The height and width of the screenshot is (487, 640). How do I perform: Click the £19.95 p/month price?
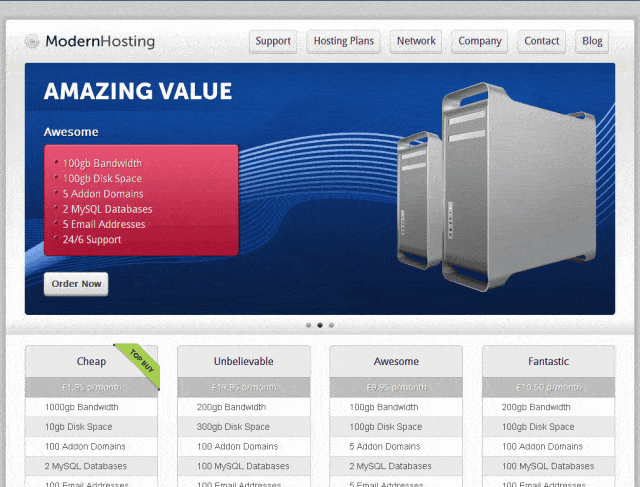[244, 387]
